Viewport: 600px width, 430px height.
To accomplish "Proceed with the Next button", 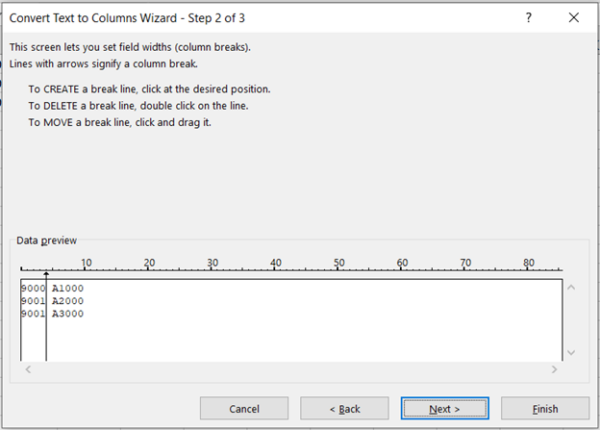I will [x=444, y=408].
